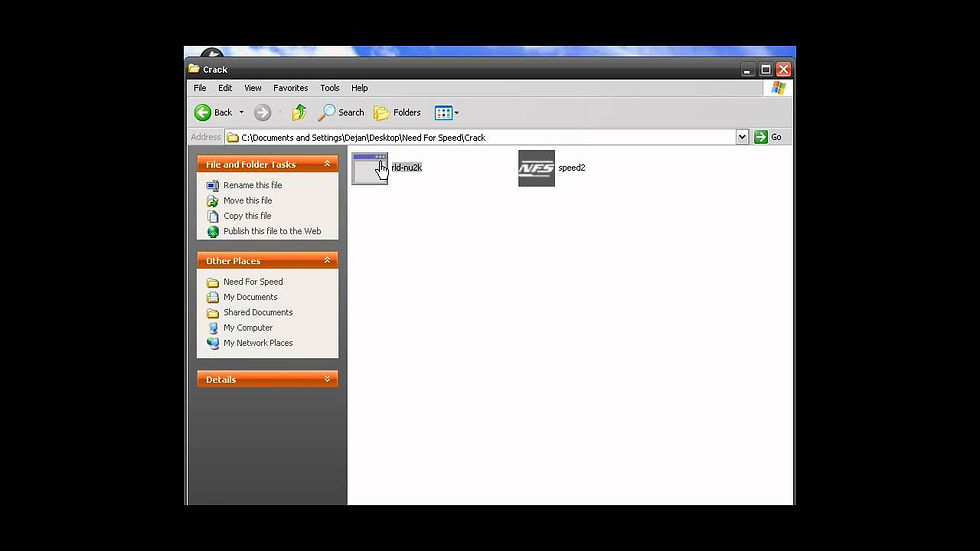Viewport: 980px width, 551px height.
Task: Click Rename this file link
Action: pos(252,185)
